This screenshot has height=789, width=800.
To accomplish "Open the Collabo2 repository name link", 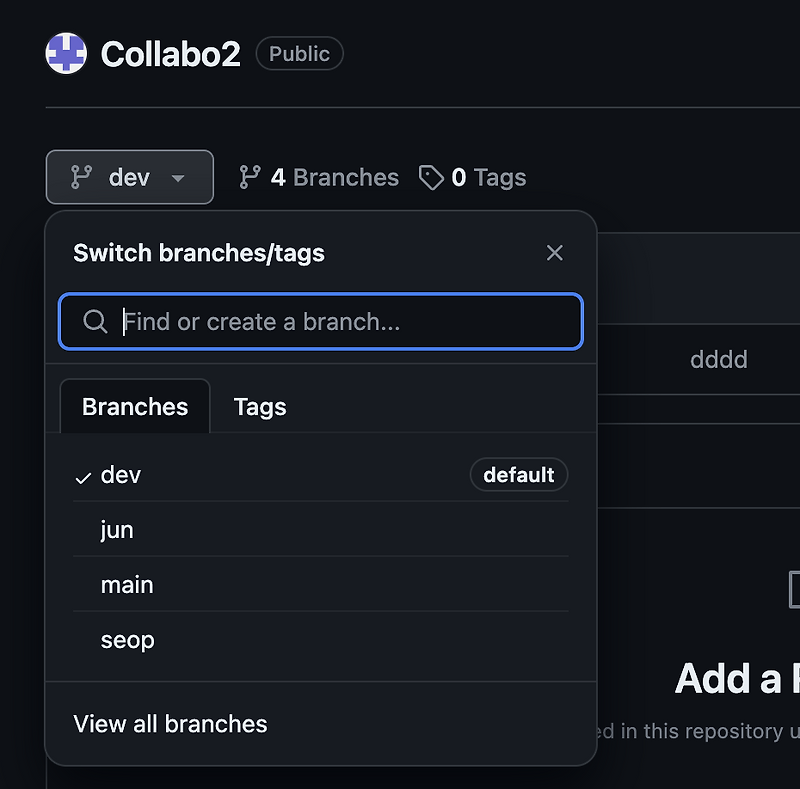I will (x=171, y=54).
